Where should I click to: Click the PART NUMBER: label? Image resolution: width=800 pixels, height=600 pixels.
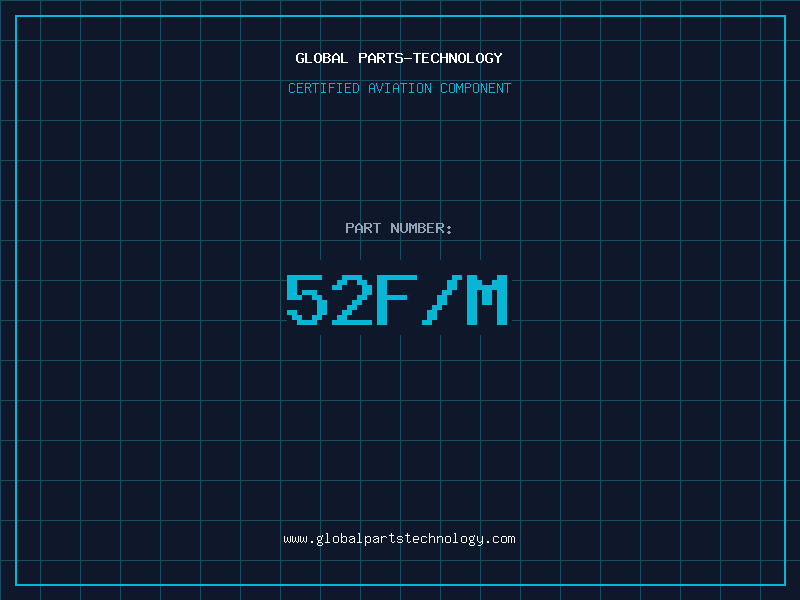pyautogui.click(x=398, y=228)
